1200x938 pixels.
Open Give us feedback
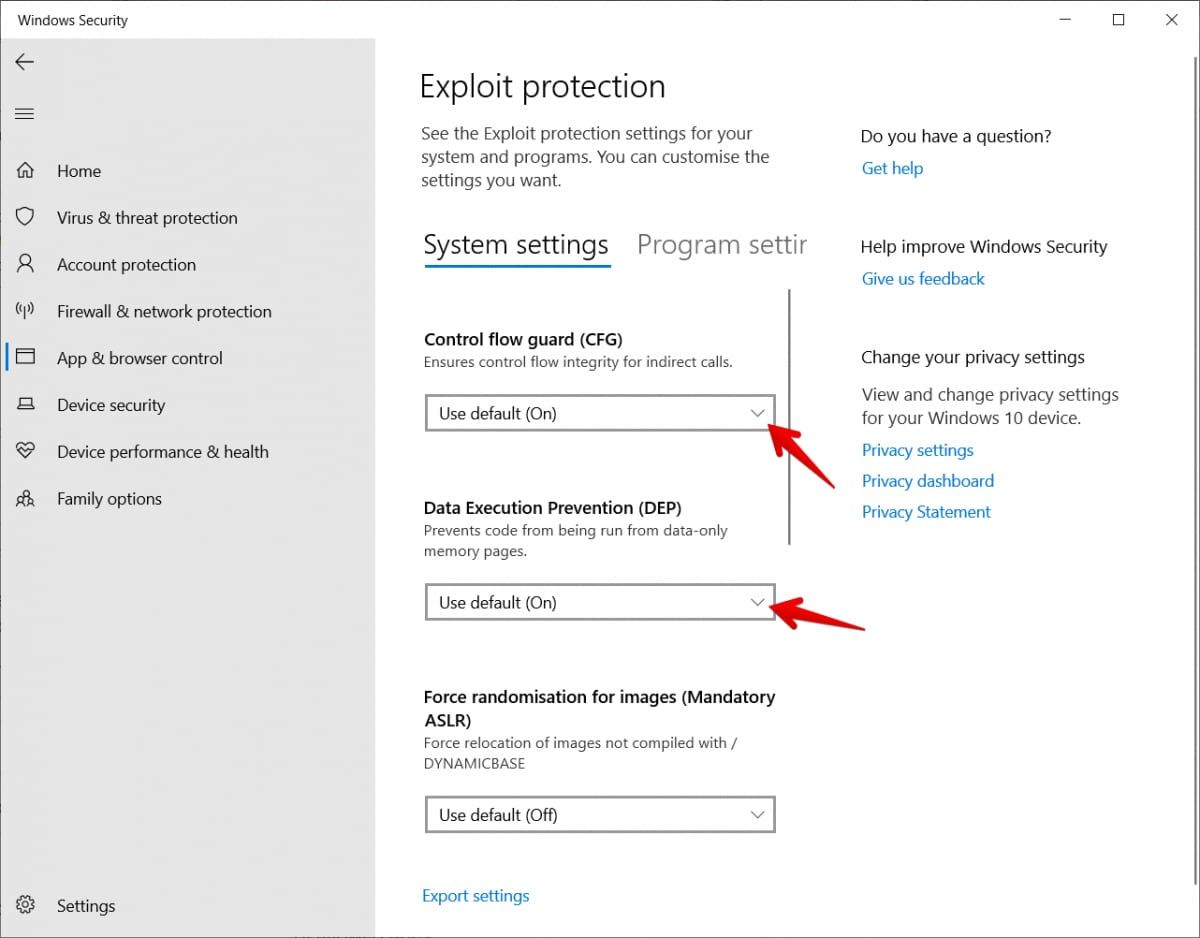tap(922, 278)
